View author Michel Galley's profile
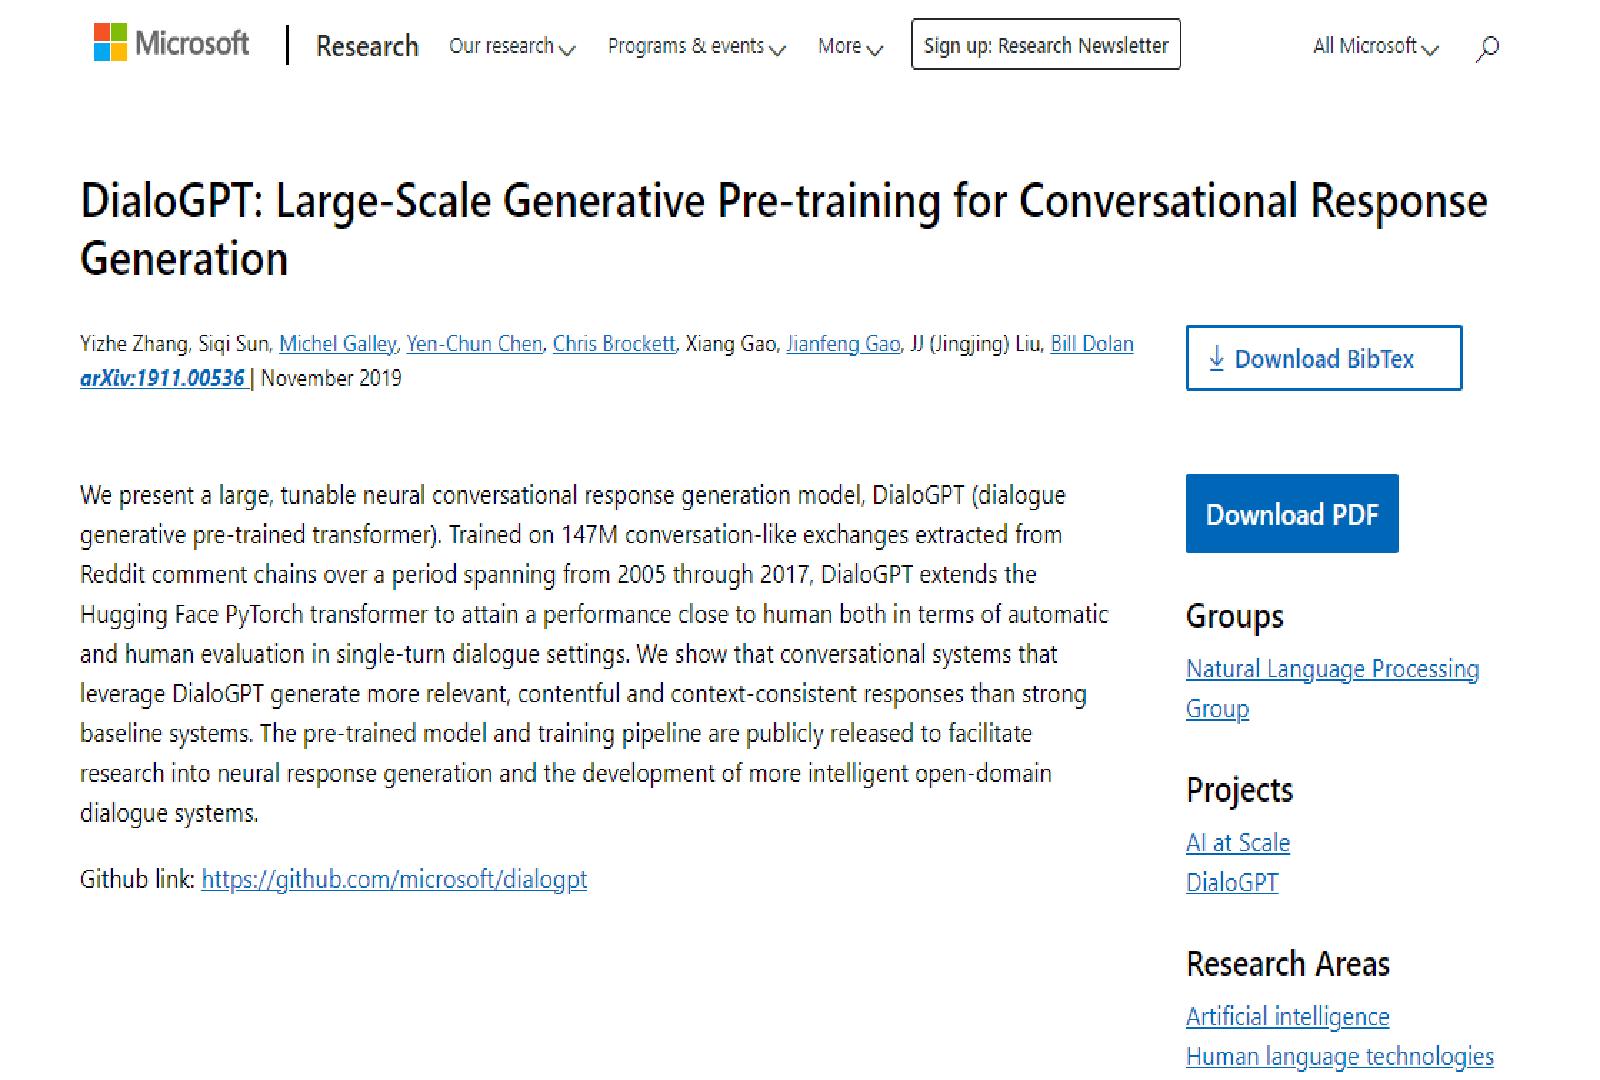 337,344
